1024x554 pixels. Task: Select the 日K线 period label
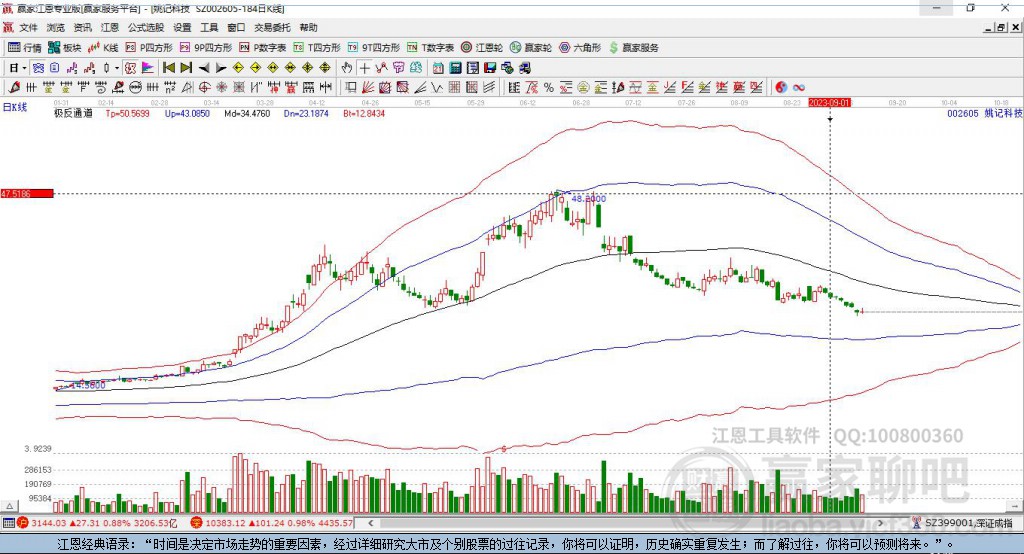tap(14, 107)
